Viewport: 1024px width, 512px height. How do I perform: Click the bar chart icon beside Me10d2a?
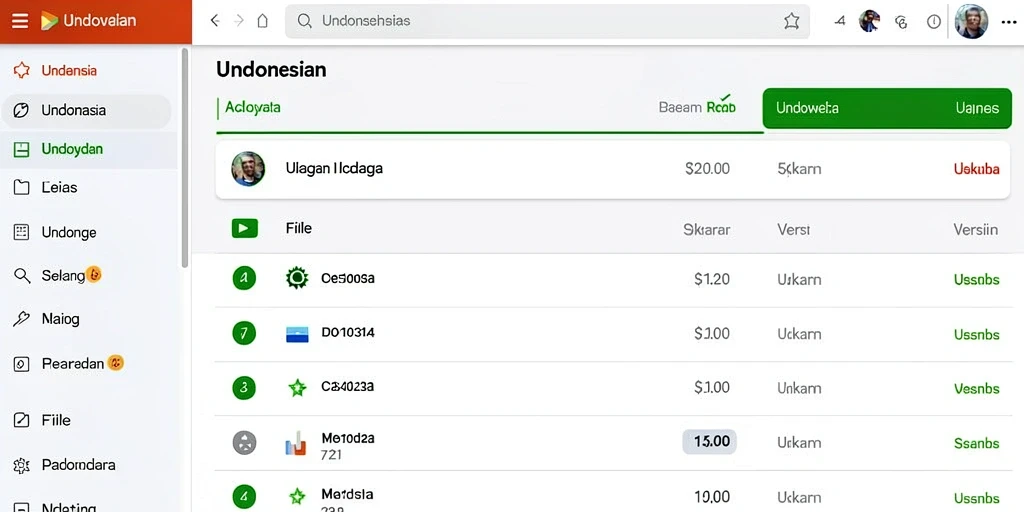[296, 443]
